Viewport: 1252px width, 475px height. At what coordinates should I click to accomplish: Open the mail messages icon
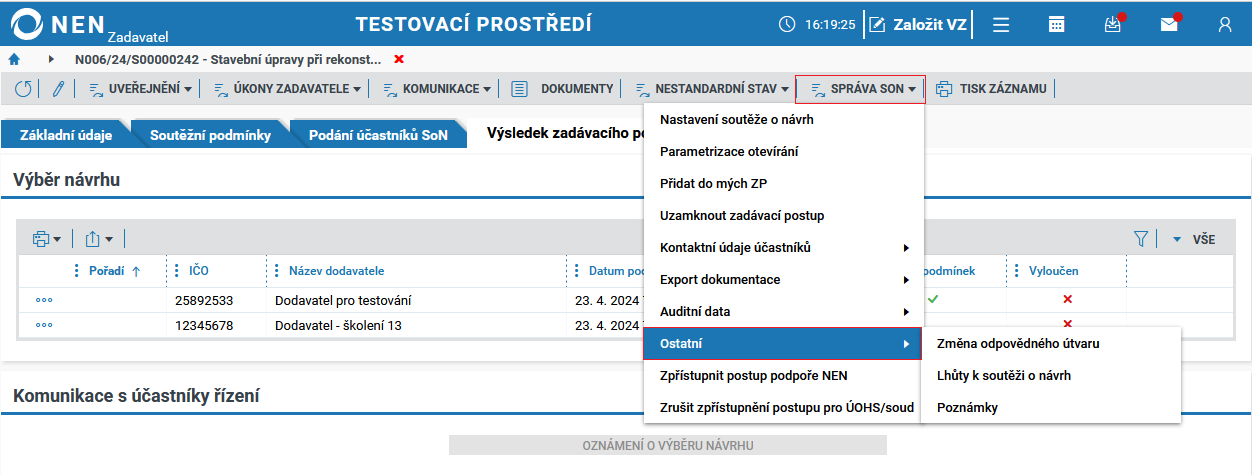(1169, 25)
